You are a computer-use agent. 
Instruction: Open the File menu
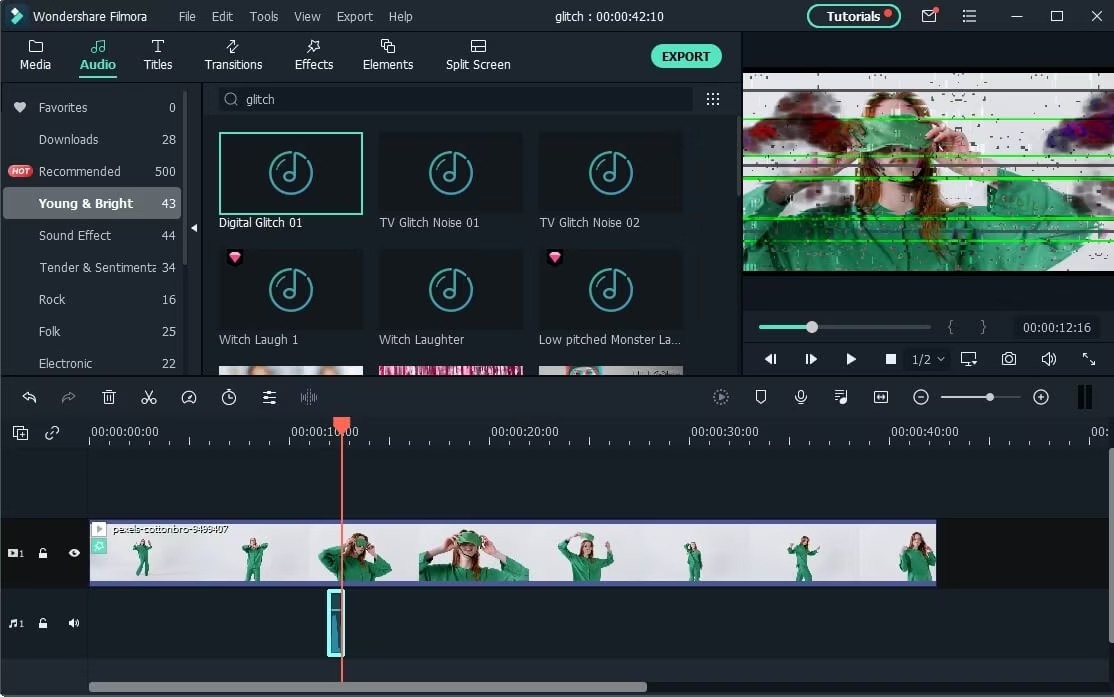pos(187,16)
